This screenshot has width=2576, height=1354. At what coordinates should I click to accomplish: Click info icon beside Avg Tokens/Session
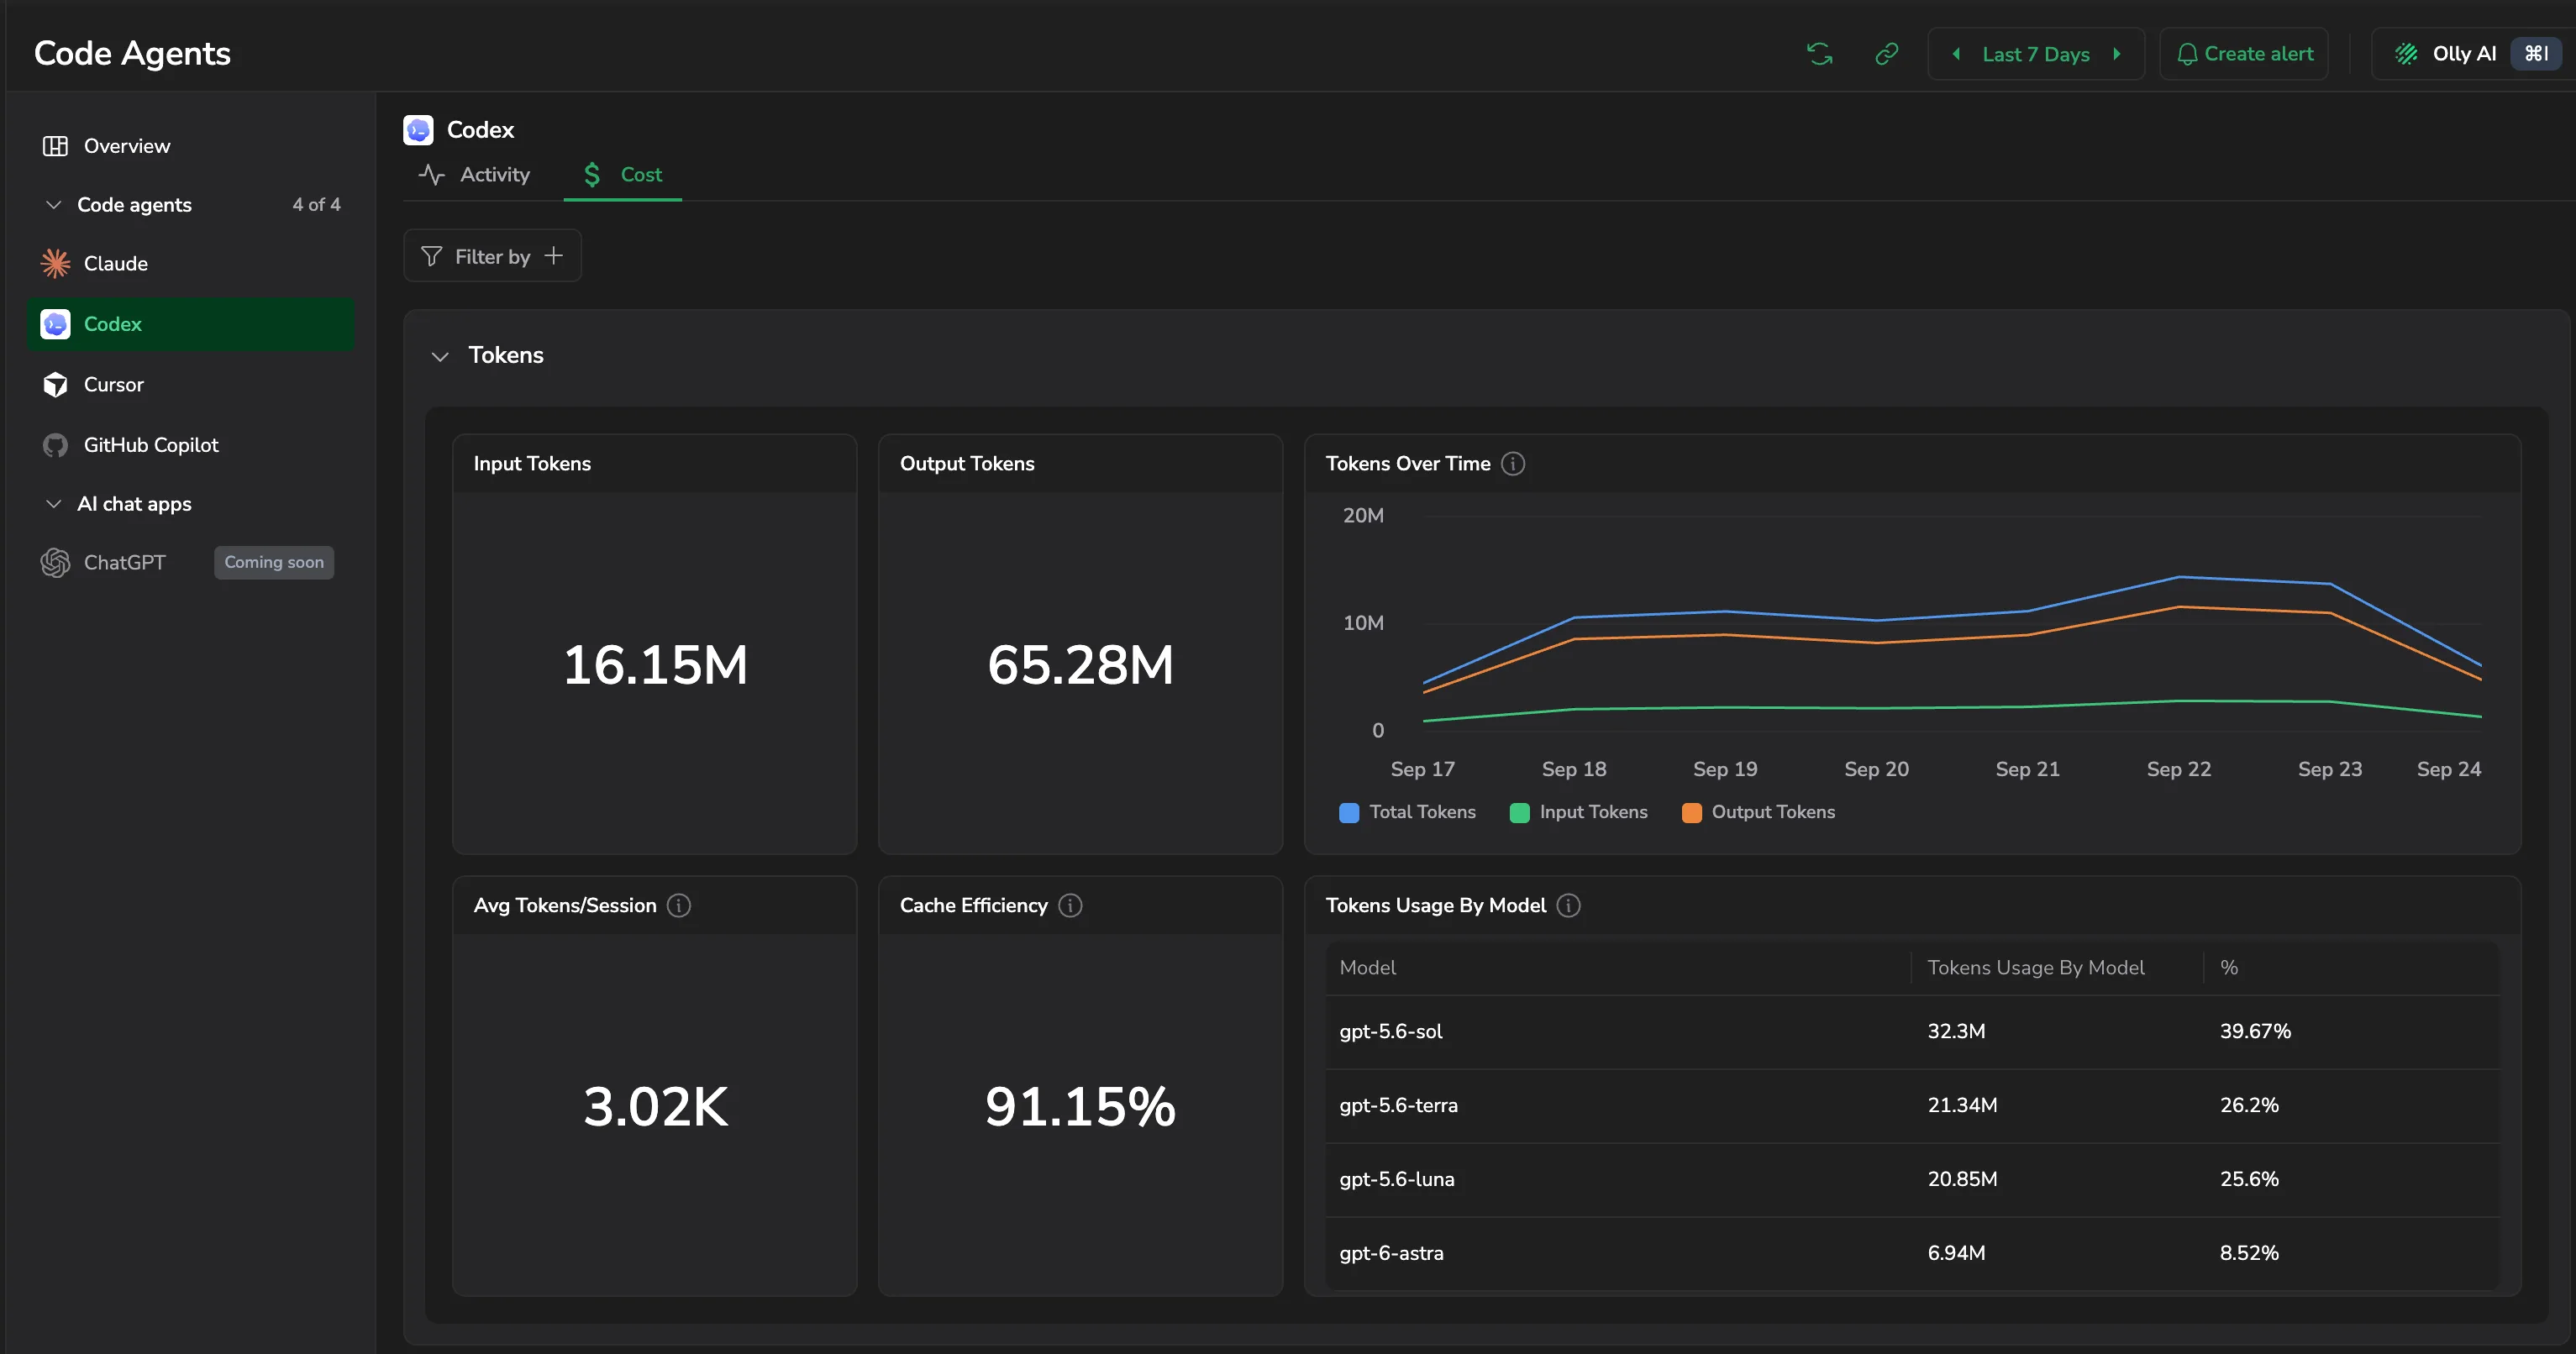(679, 906)
